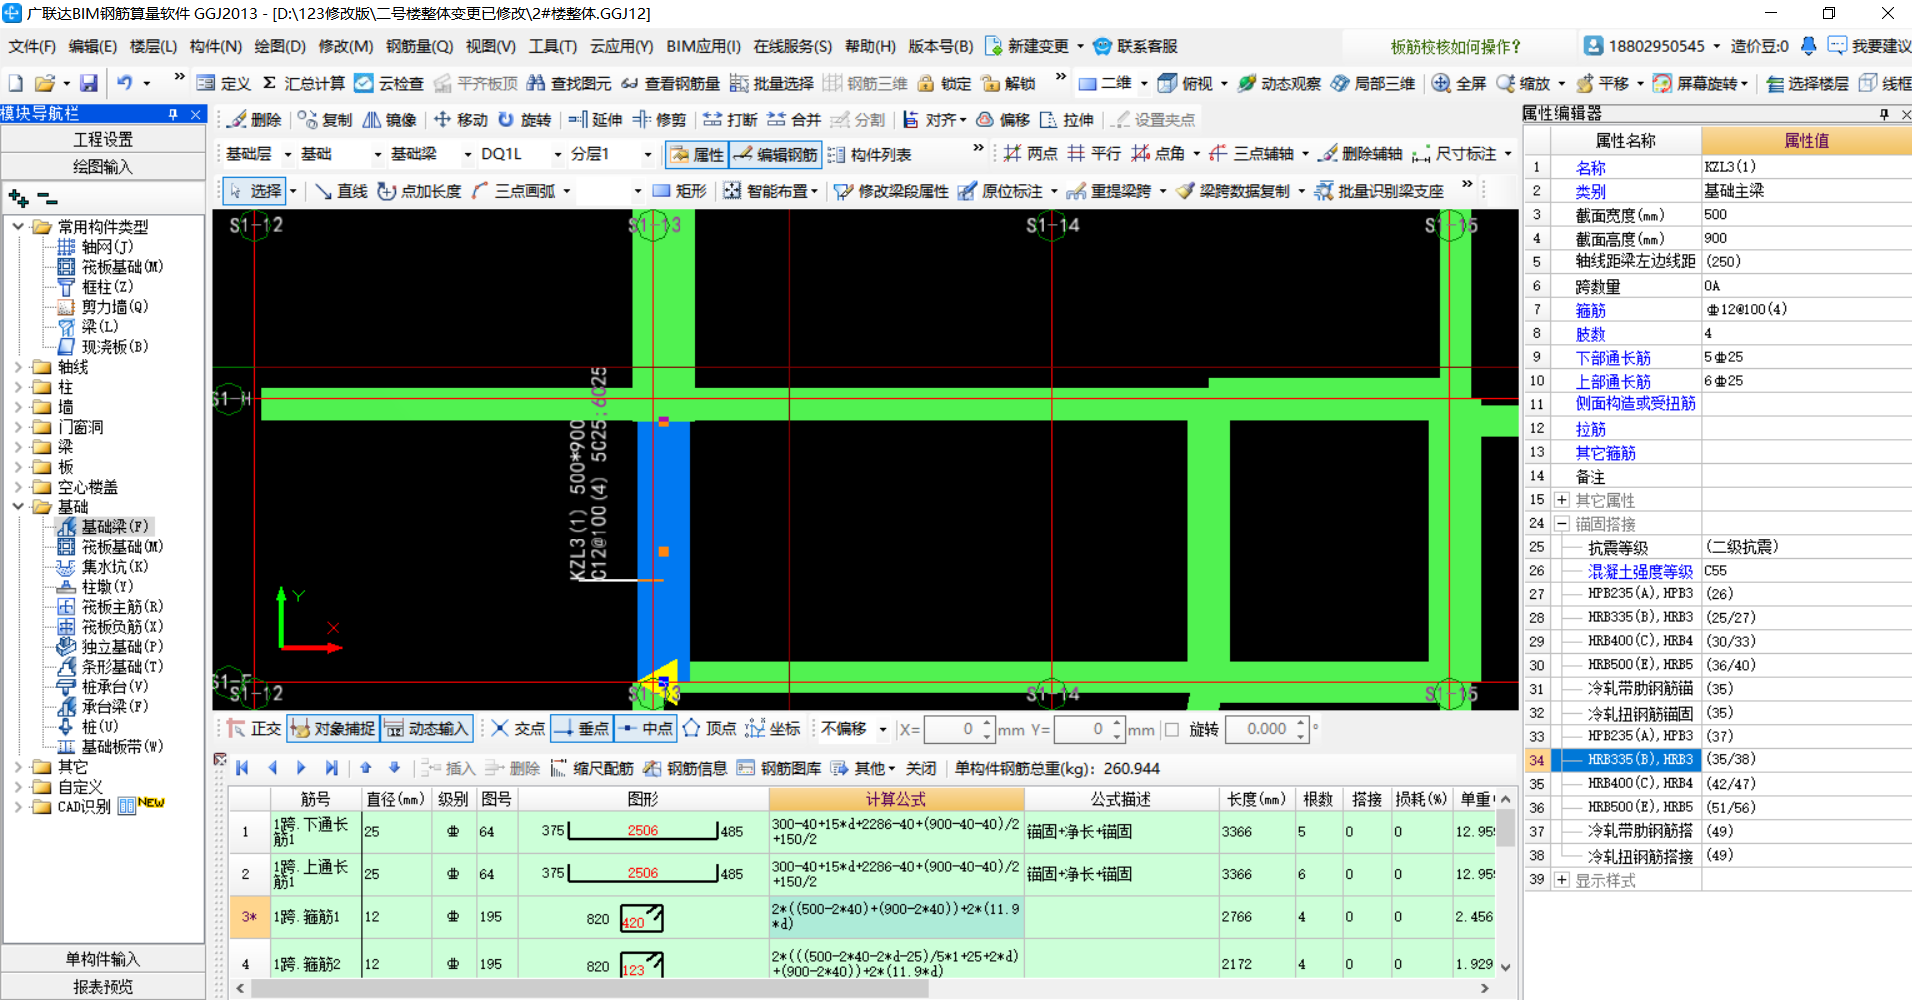Open the 分层1 layer dropdown

[648, 154]
